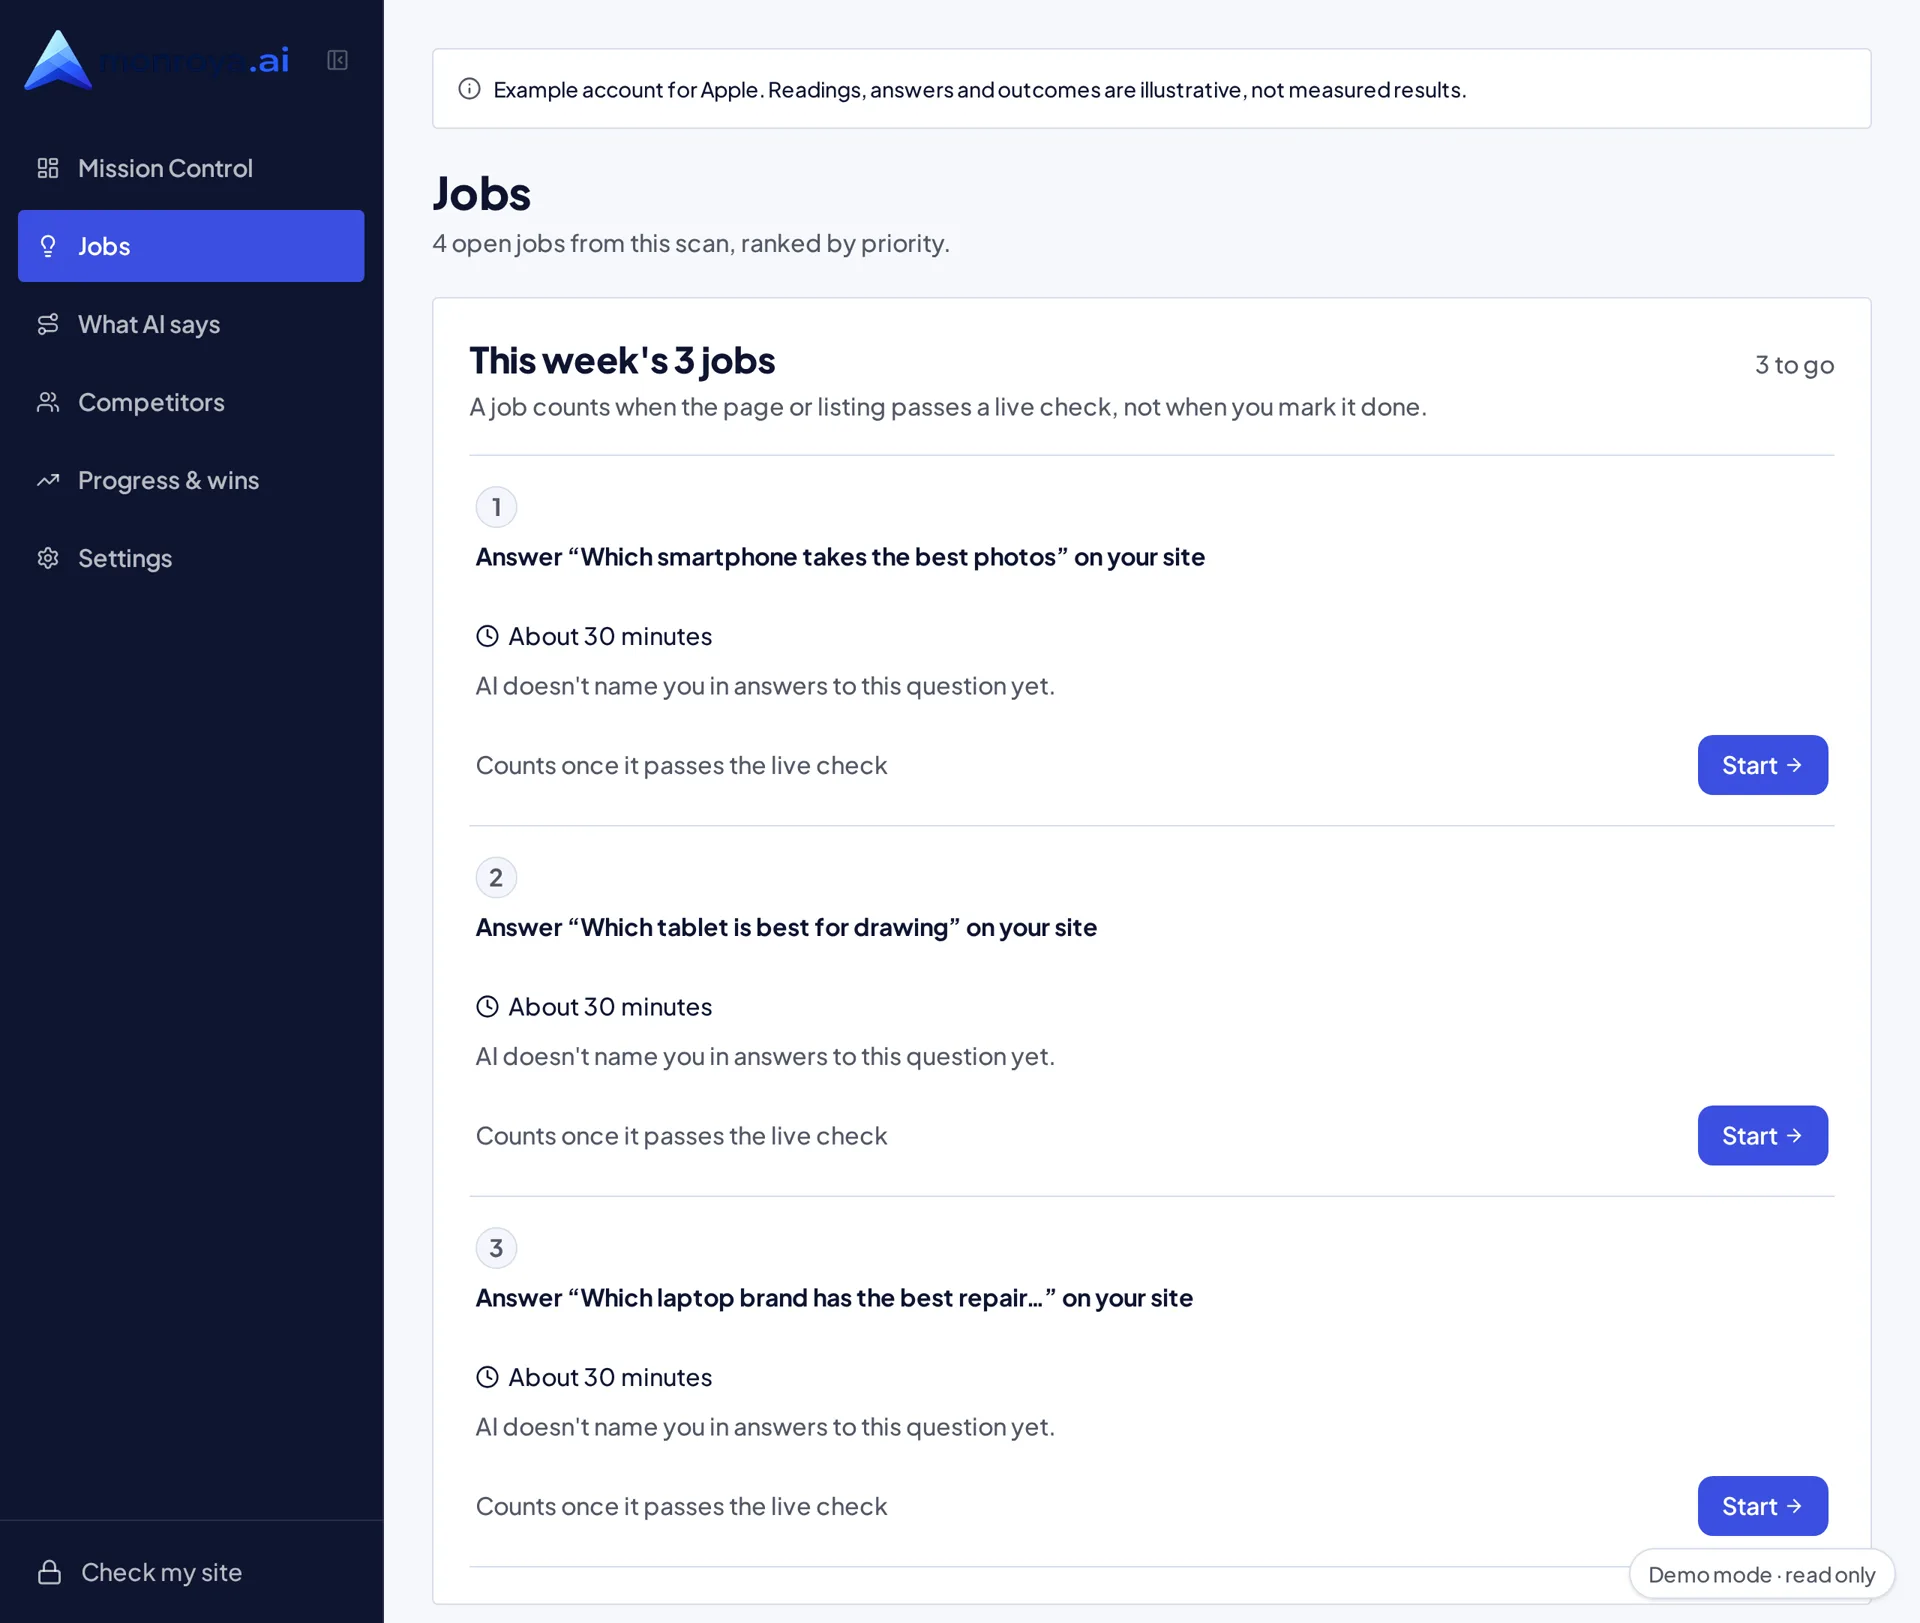Click the Competitors people icon

[x=48, y=402]
